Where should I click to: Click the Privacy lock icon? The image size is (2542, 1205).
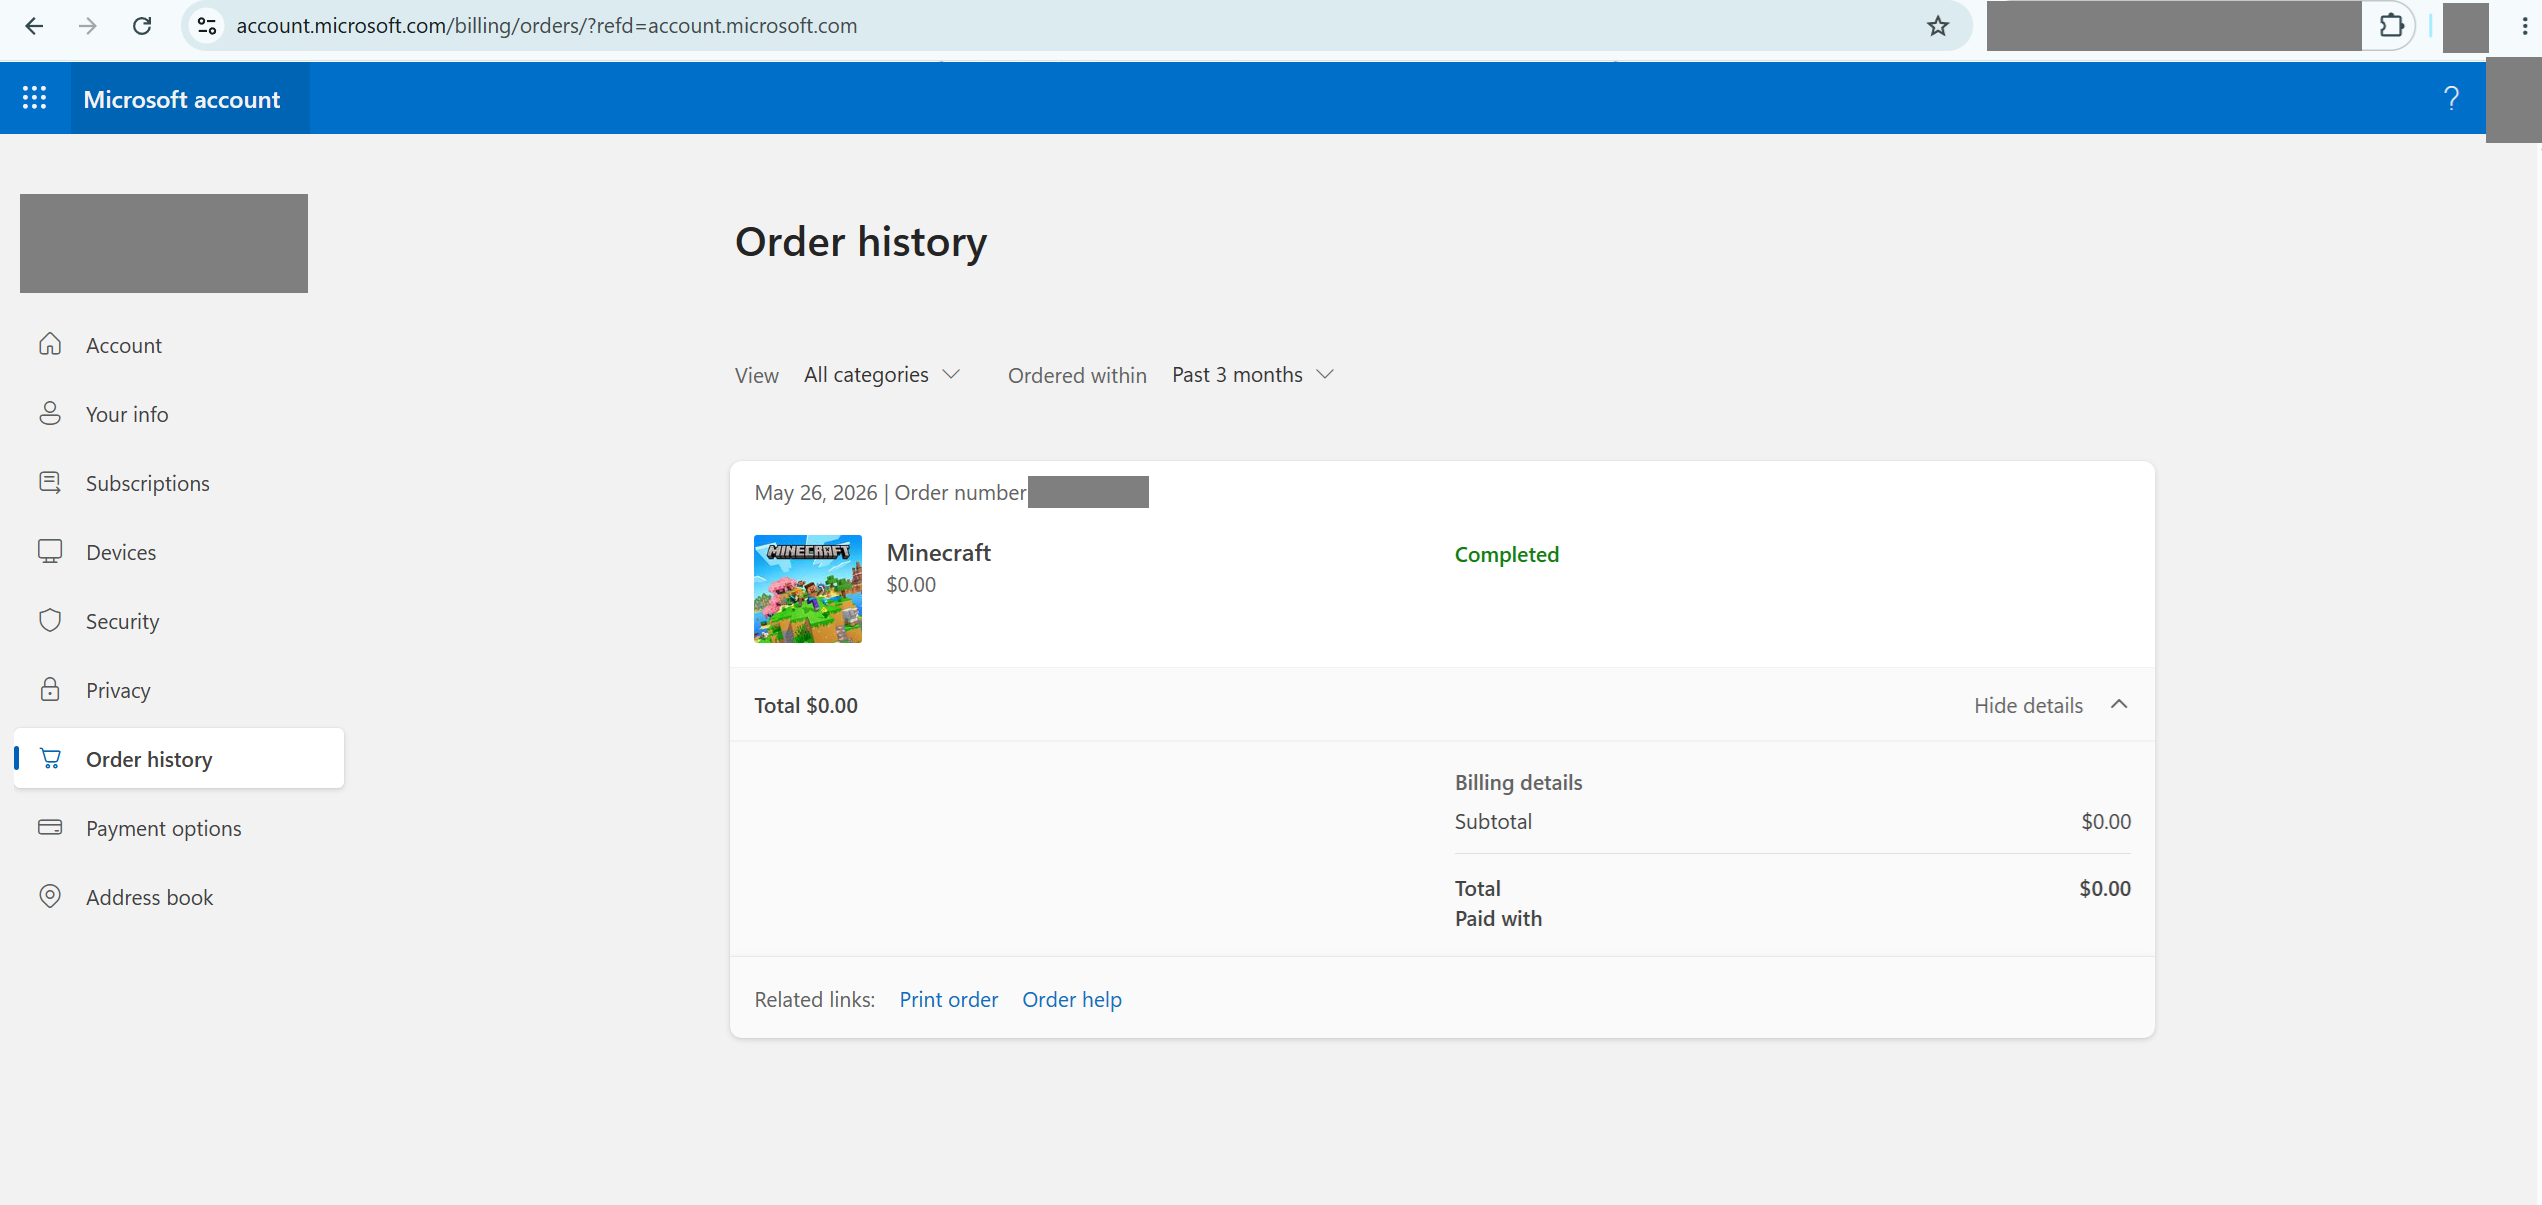point(50,690)
